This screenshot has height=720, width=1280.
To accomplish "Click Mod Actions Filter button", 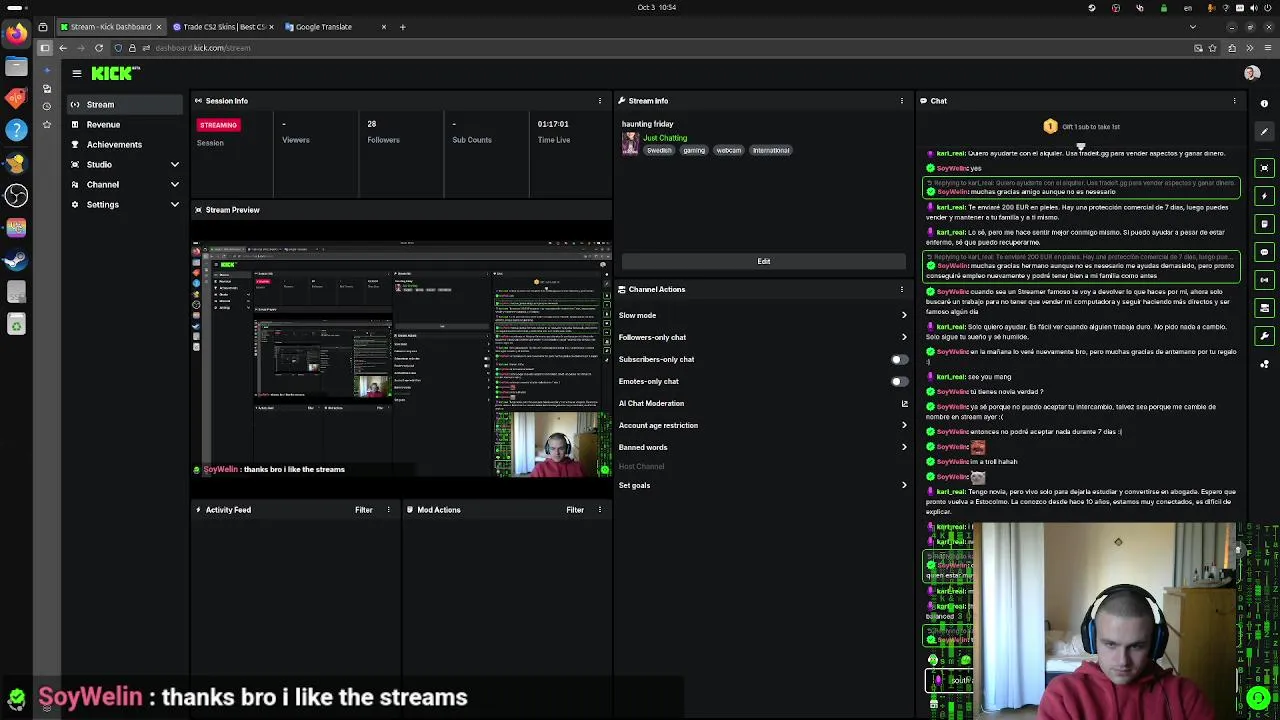I will point(575,510).
